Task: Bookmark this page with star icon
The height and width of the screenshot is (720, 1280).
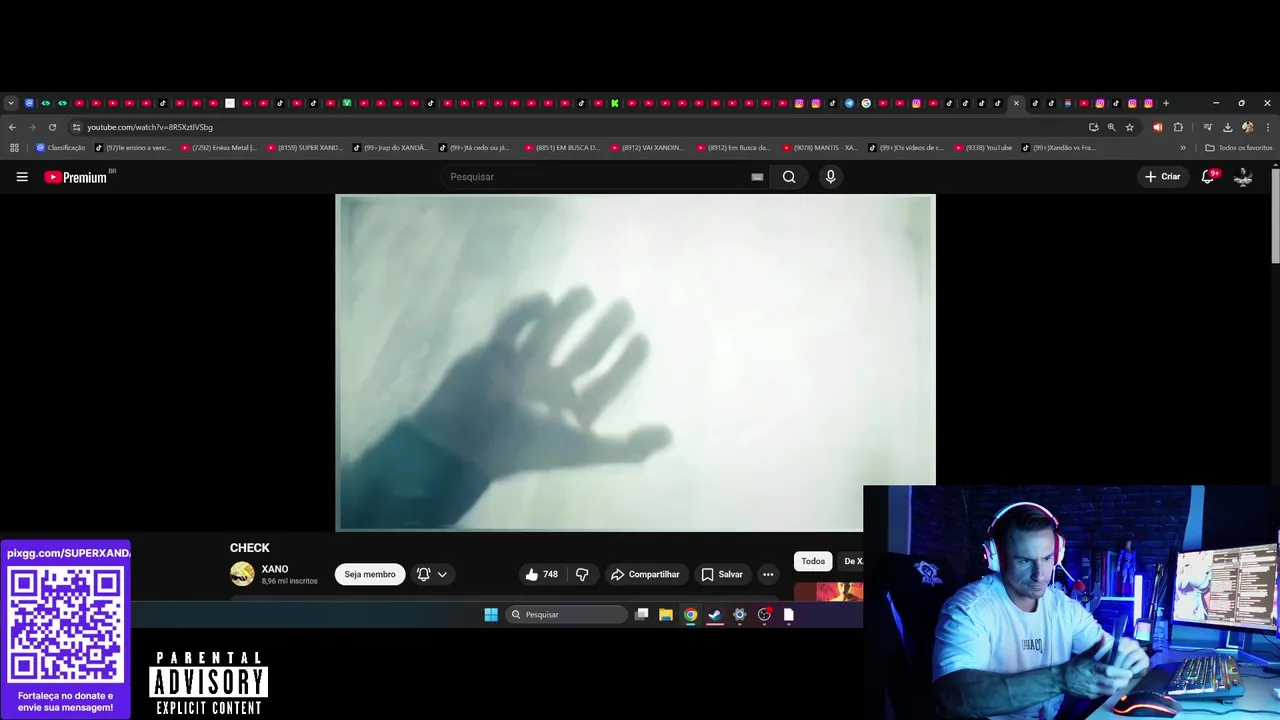Action: click(1130, 127)
